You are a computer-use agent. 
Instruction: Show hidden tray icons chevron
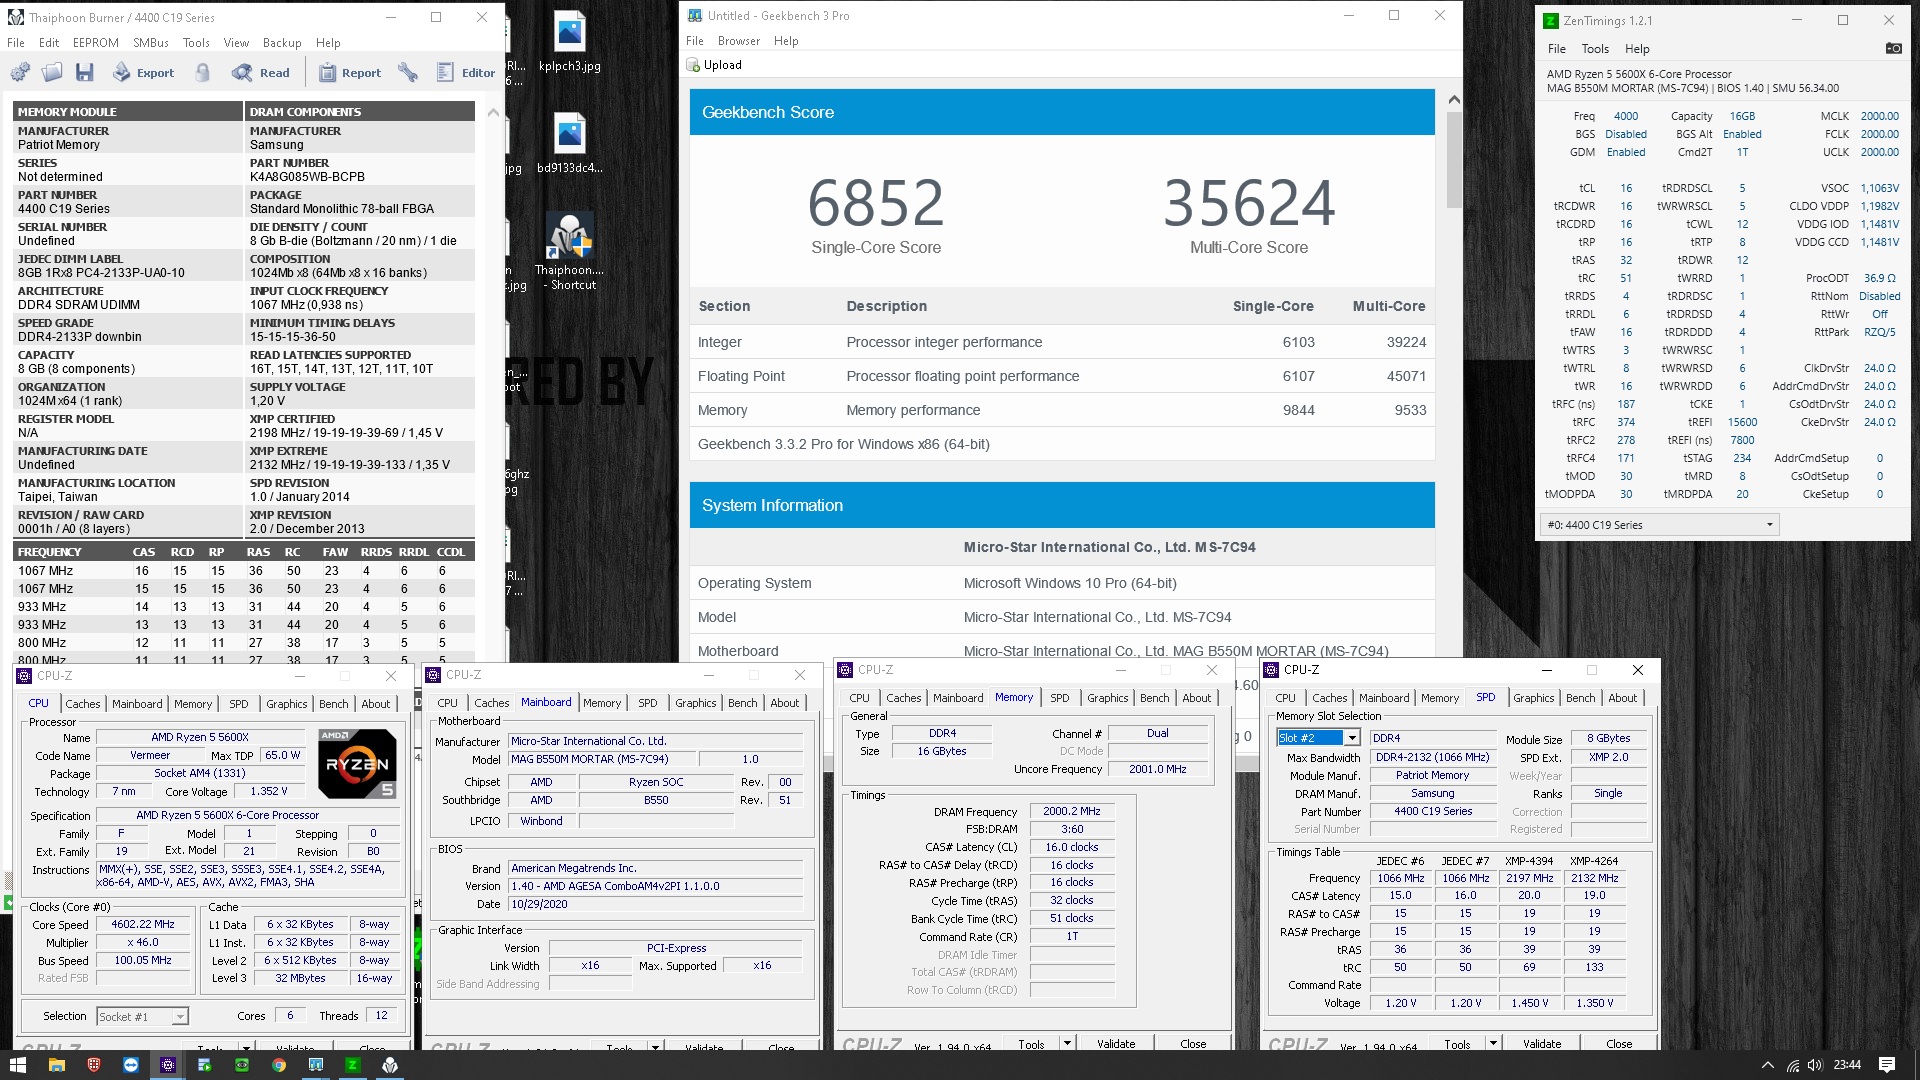1767,1065
